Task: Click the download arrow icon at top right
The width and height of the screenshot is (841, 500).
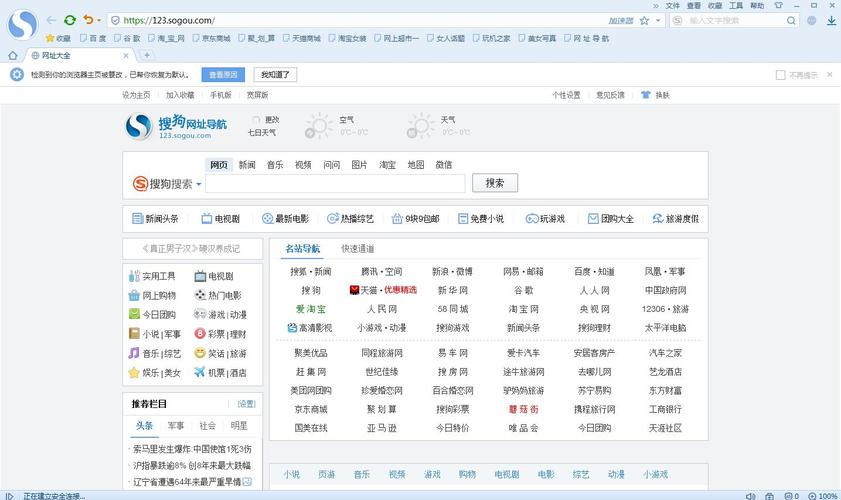Action: click(x=831, y=20)
